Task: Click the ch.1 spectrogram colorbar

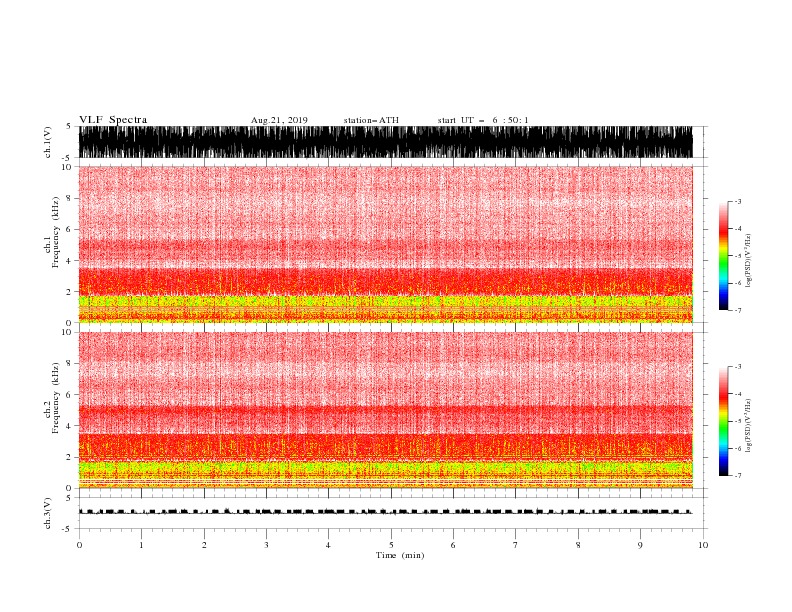Action: coord(723,256)
